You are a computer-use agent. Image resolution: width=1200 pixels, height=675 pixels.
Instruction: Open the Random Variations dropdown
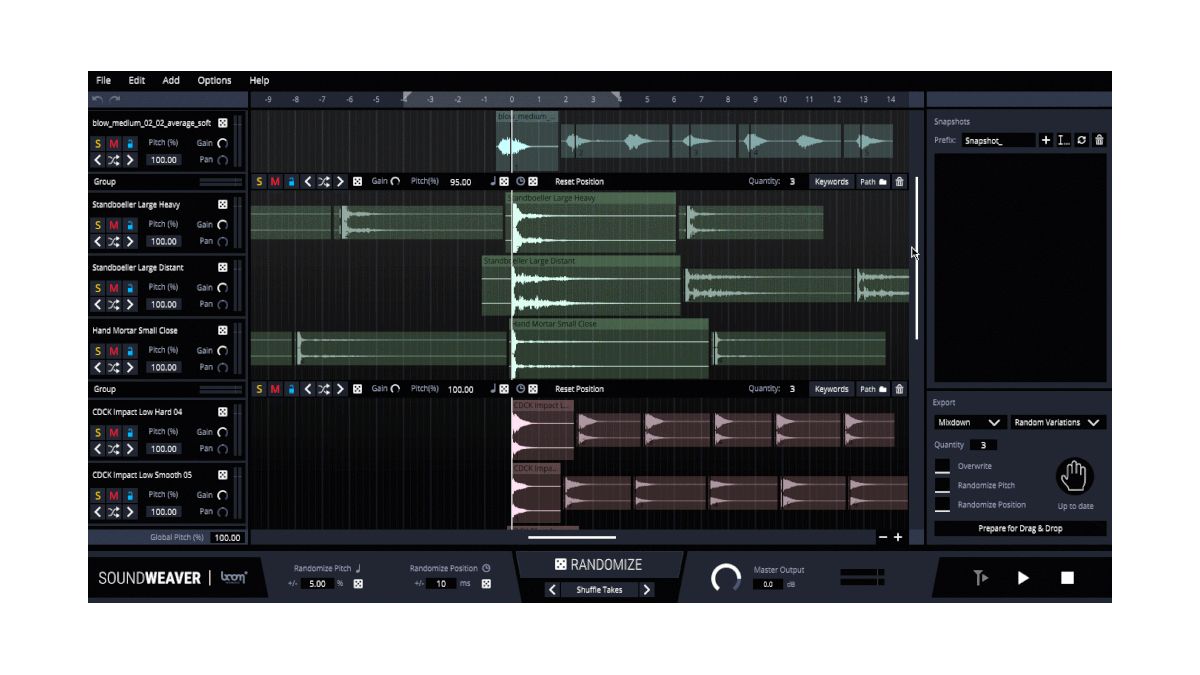point(1055,422)
